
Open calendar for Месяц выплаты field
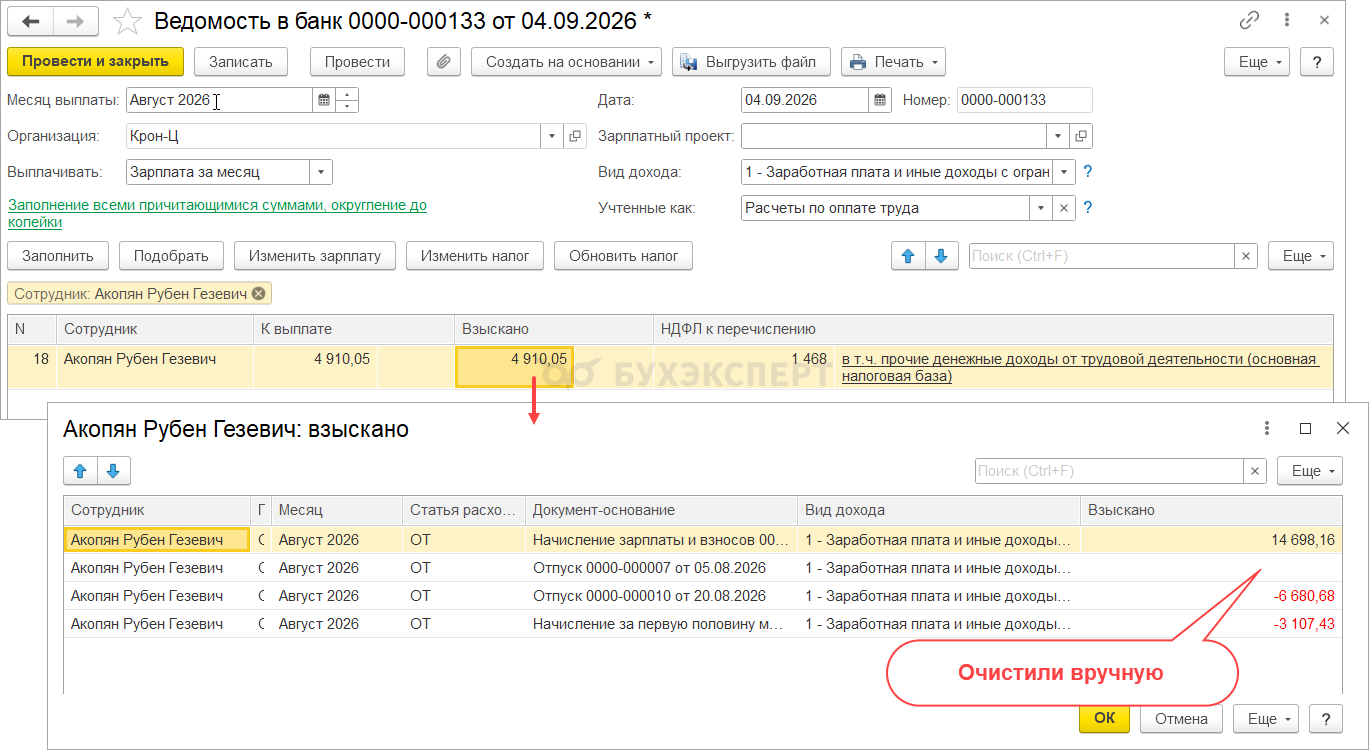click(x=324, y=100)
